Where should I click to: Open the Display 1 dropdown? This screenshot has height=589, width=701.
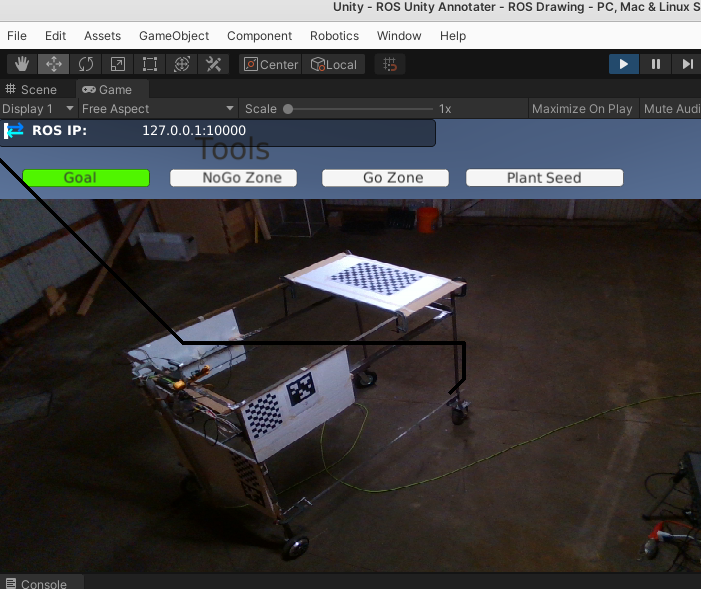coord(38,109)
